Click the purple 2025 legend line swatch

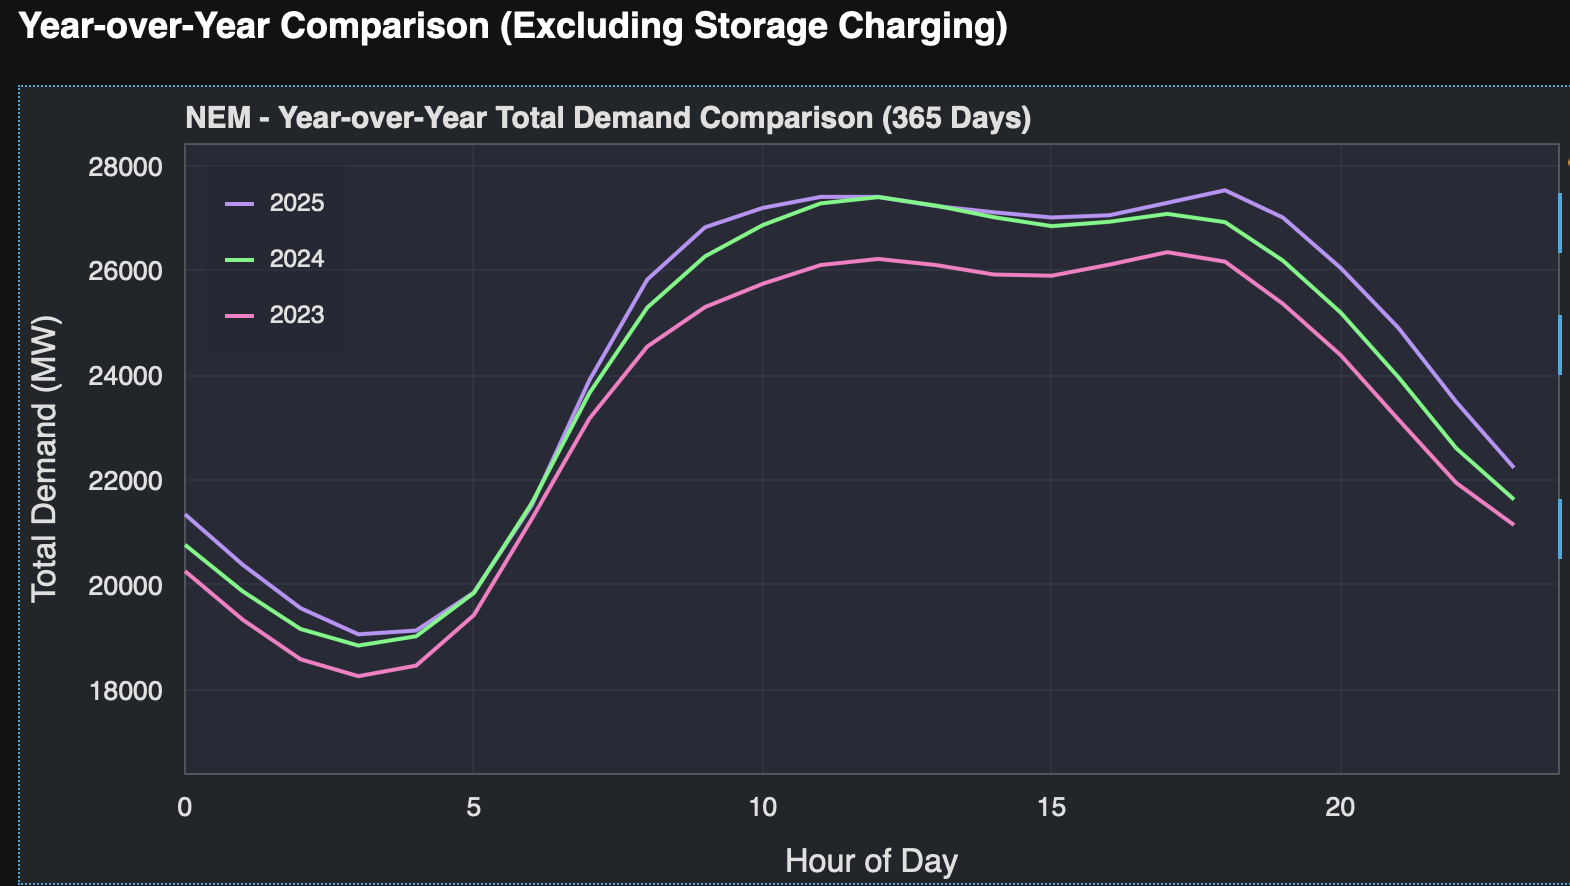(240, 203)
